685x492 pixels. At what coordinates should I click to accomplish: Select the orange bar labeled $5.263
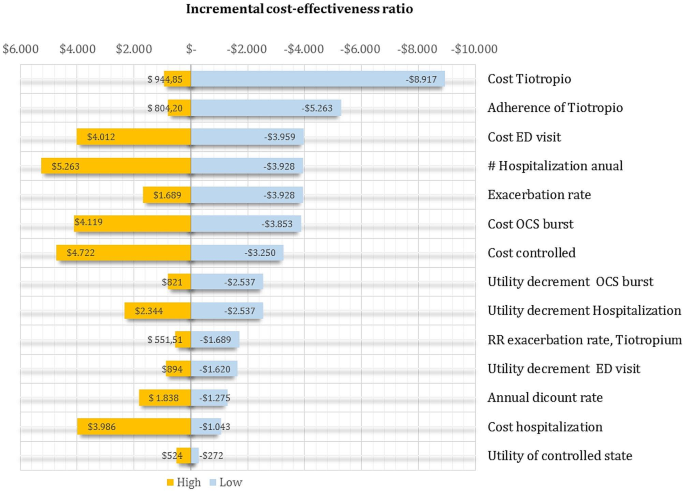[116, 166]
